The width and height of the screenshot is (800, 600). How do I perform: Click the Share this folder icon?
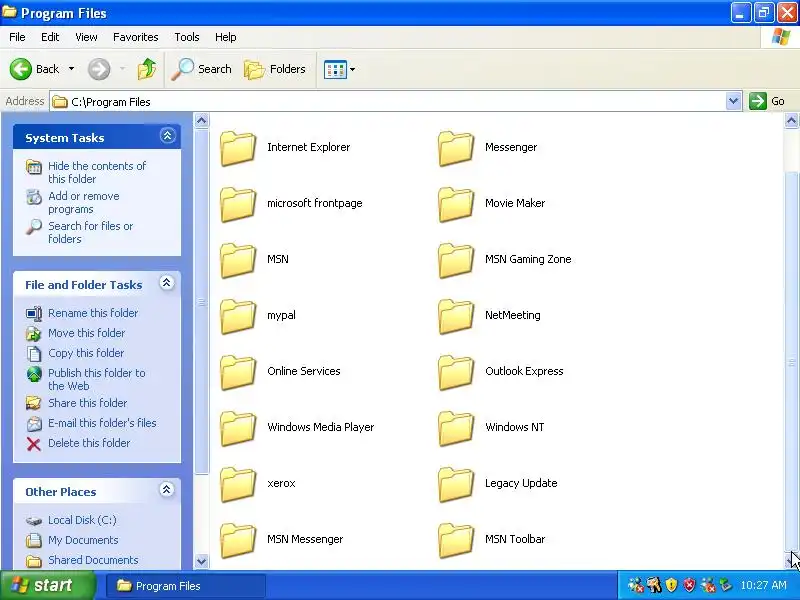pyautogui.click(x=34, y=403)
